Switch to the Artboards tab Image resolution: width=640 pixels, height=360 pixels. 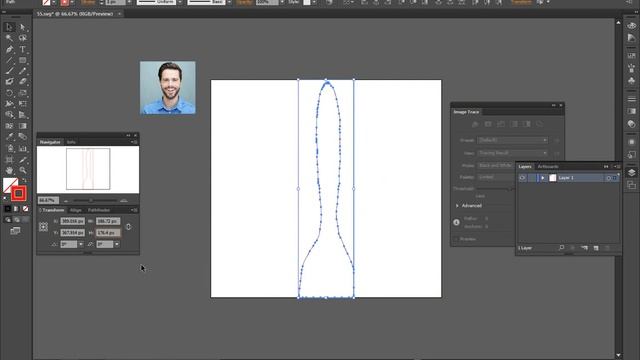pyautogui.click(x=548, y=167)
